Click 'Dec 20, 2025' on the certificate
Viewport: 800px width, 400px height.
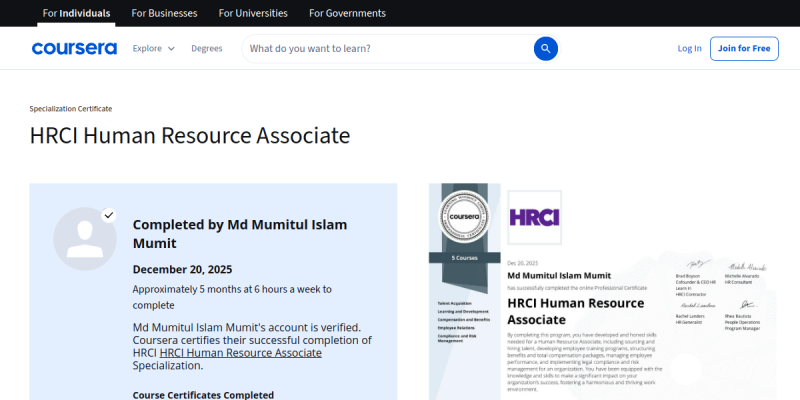(x=522, y=263)
